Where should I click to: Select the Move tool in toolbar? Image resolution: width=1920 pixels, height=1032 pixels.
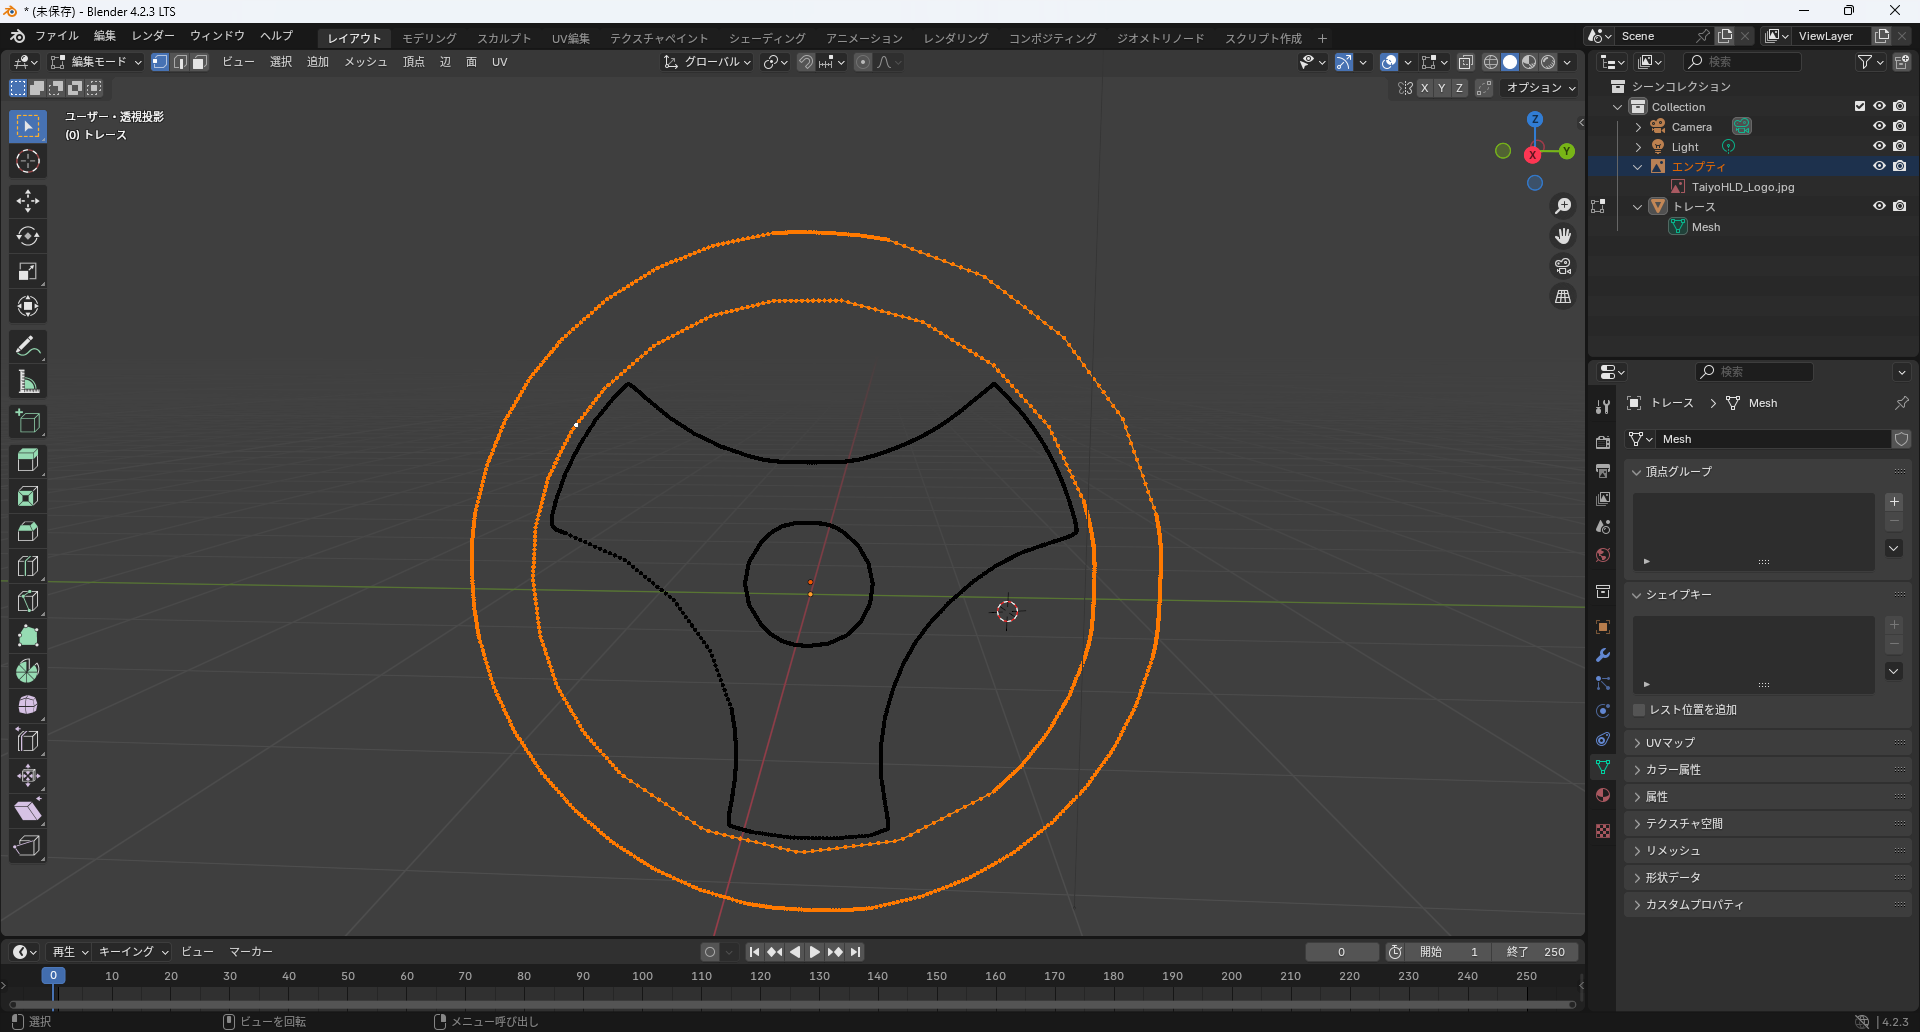(x=28, y=201)
